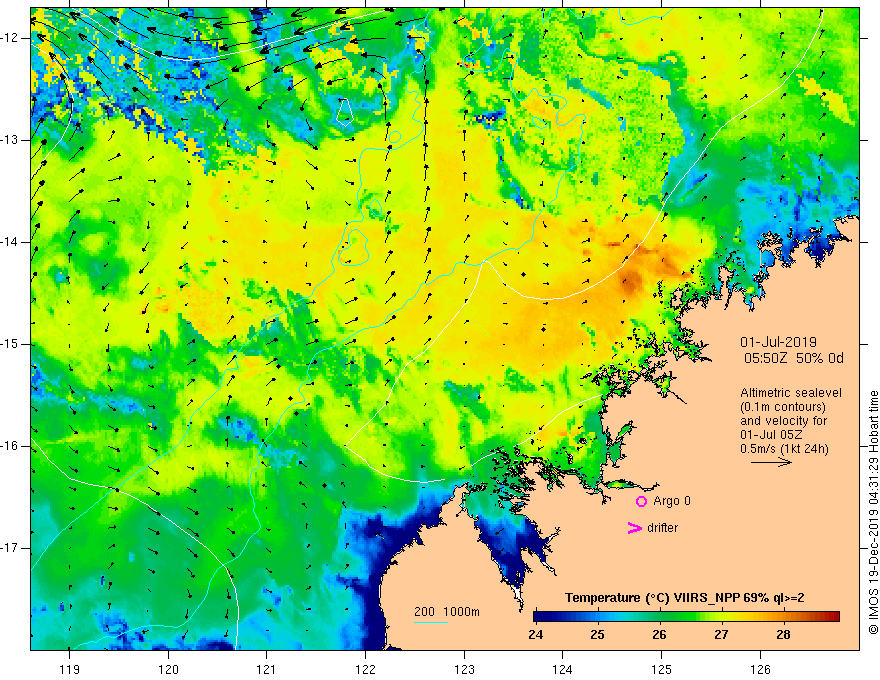Click the longitude label '119'
Screen dimensions: 880x680
click(69, 669)
